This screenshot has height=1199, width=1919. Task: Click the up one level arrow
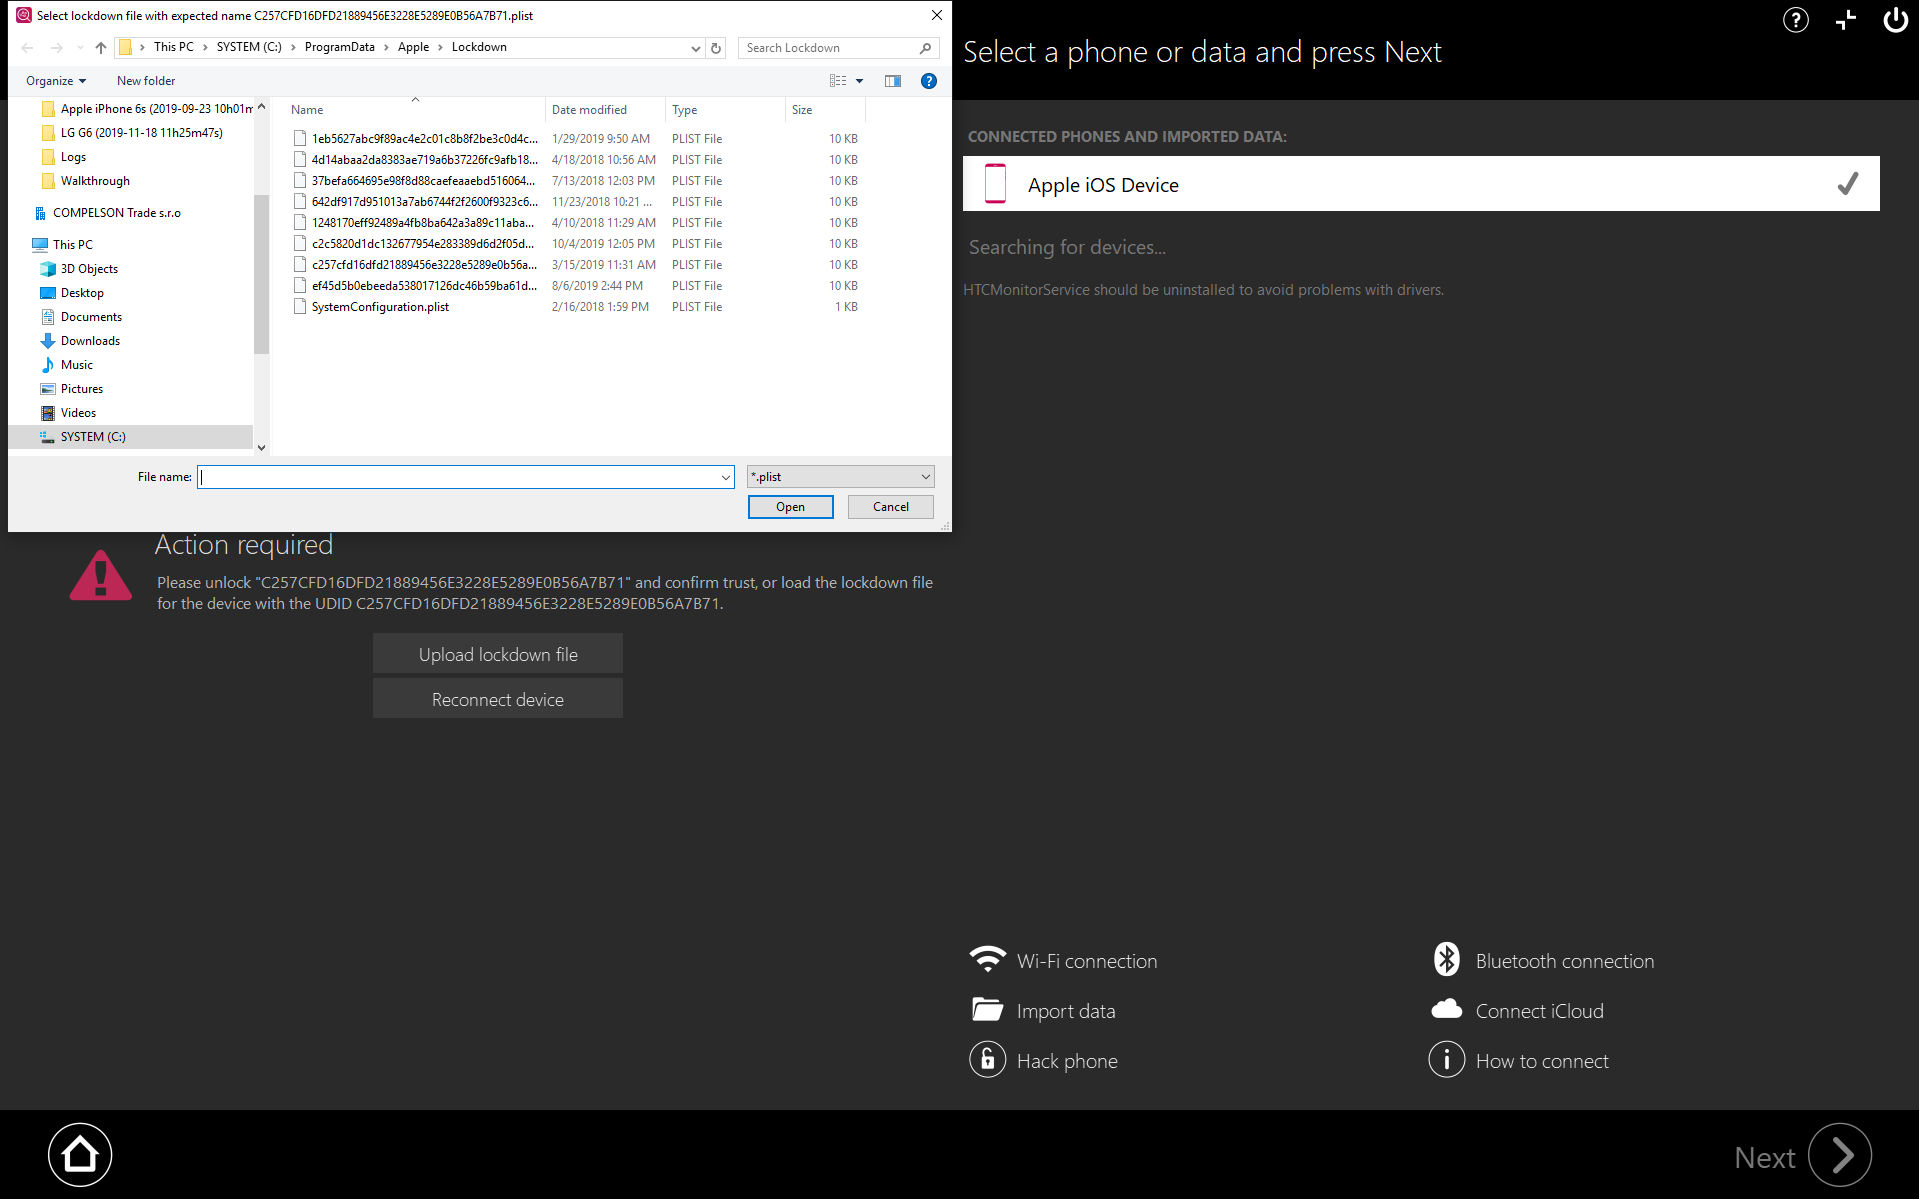[x=101, y=48]
